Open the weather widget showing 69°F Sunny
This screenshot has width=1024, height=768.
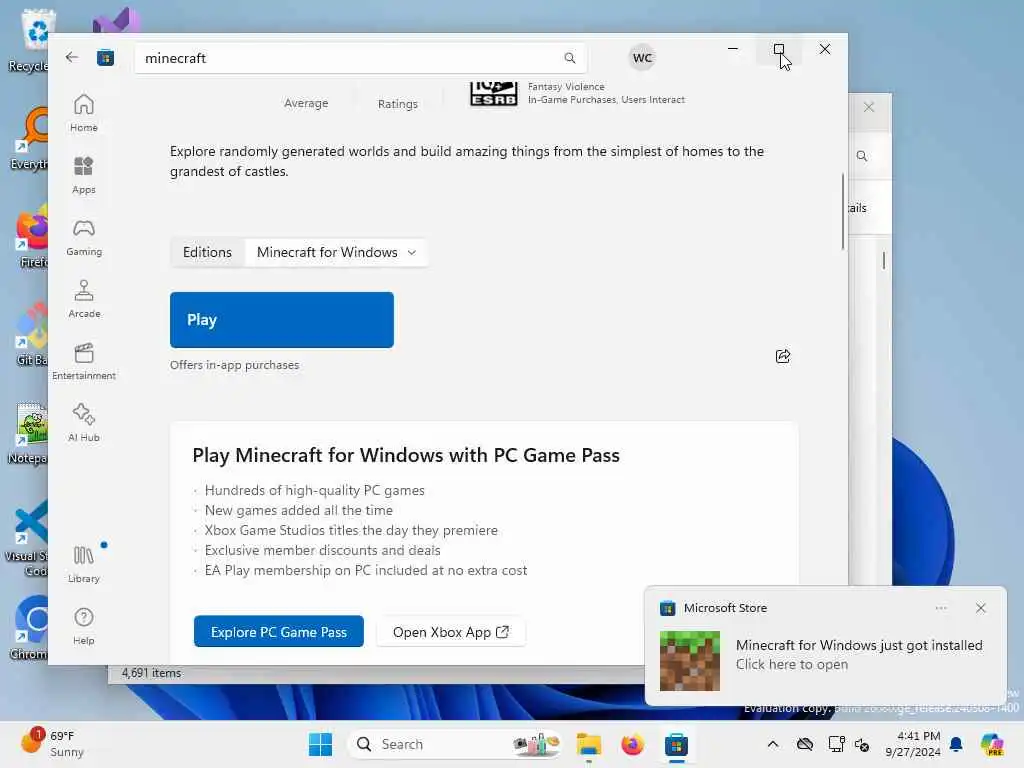coord(54,744)
